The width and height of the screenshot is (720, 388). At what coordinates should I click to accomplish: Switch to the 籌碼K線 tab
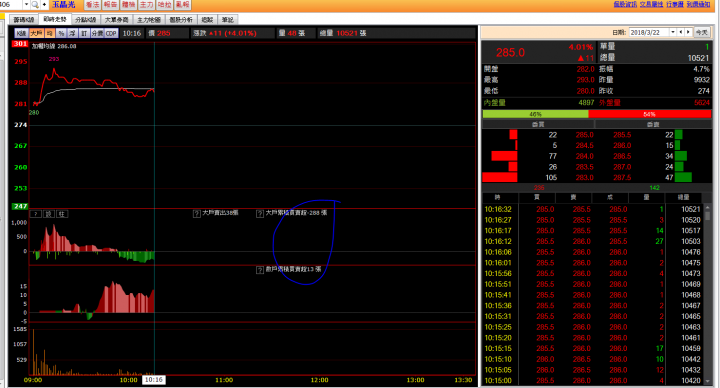pos(24,20)
